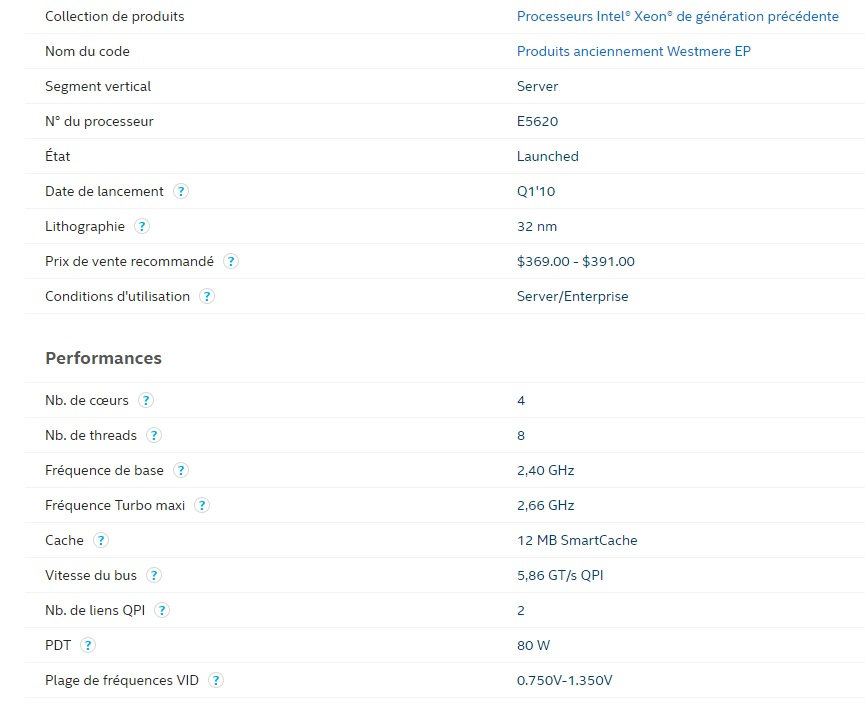Click the Launched status value

[547, 156]
